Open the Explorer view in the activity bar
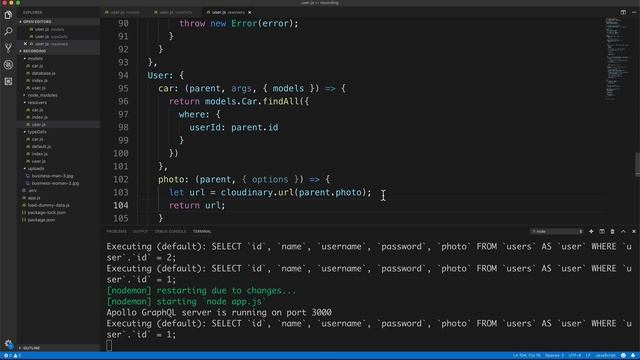The height and width of the screenshot is (360, 640). (8, 15)
